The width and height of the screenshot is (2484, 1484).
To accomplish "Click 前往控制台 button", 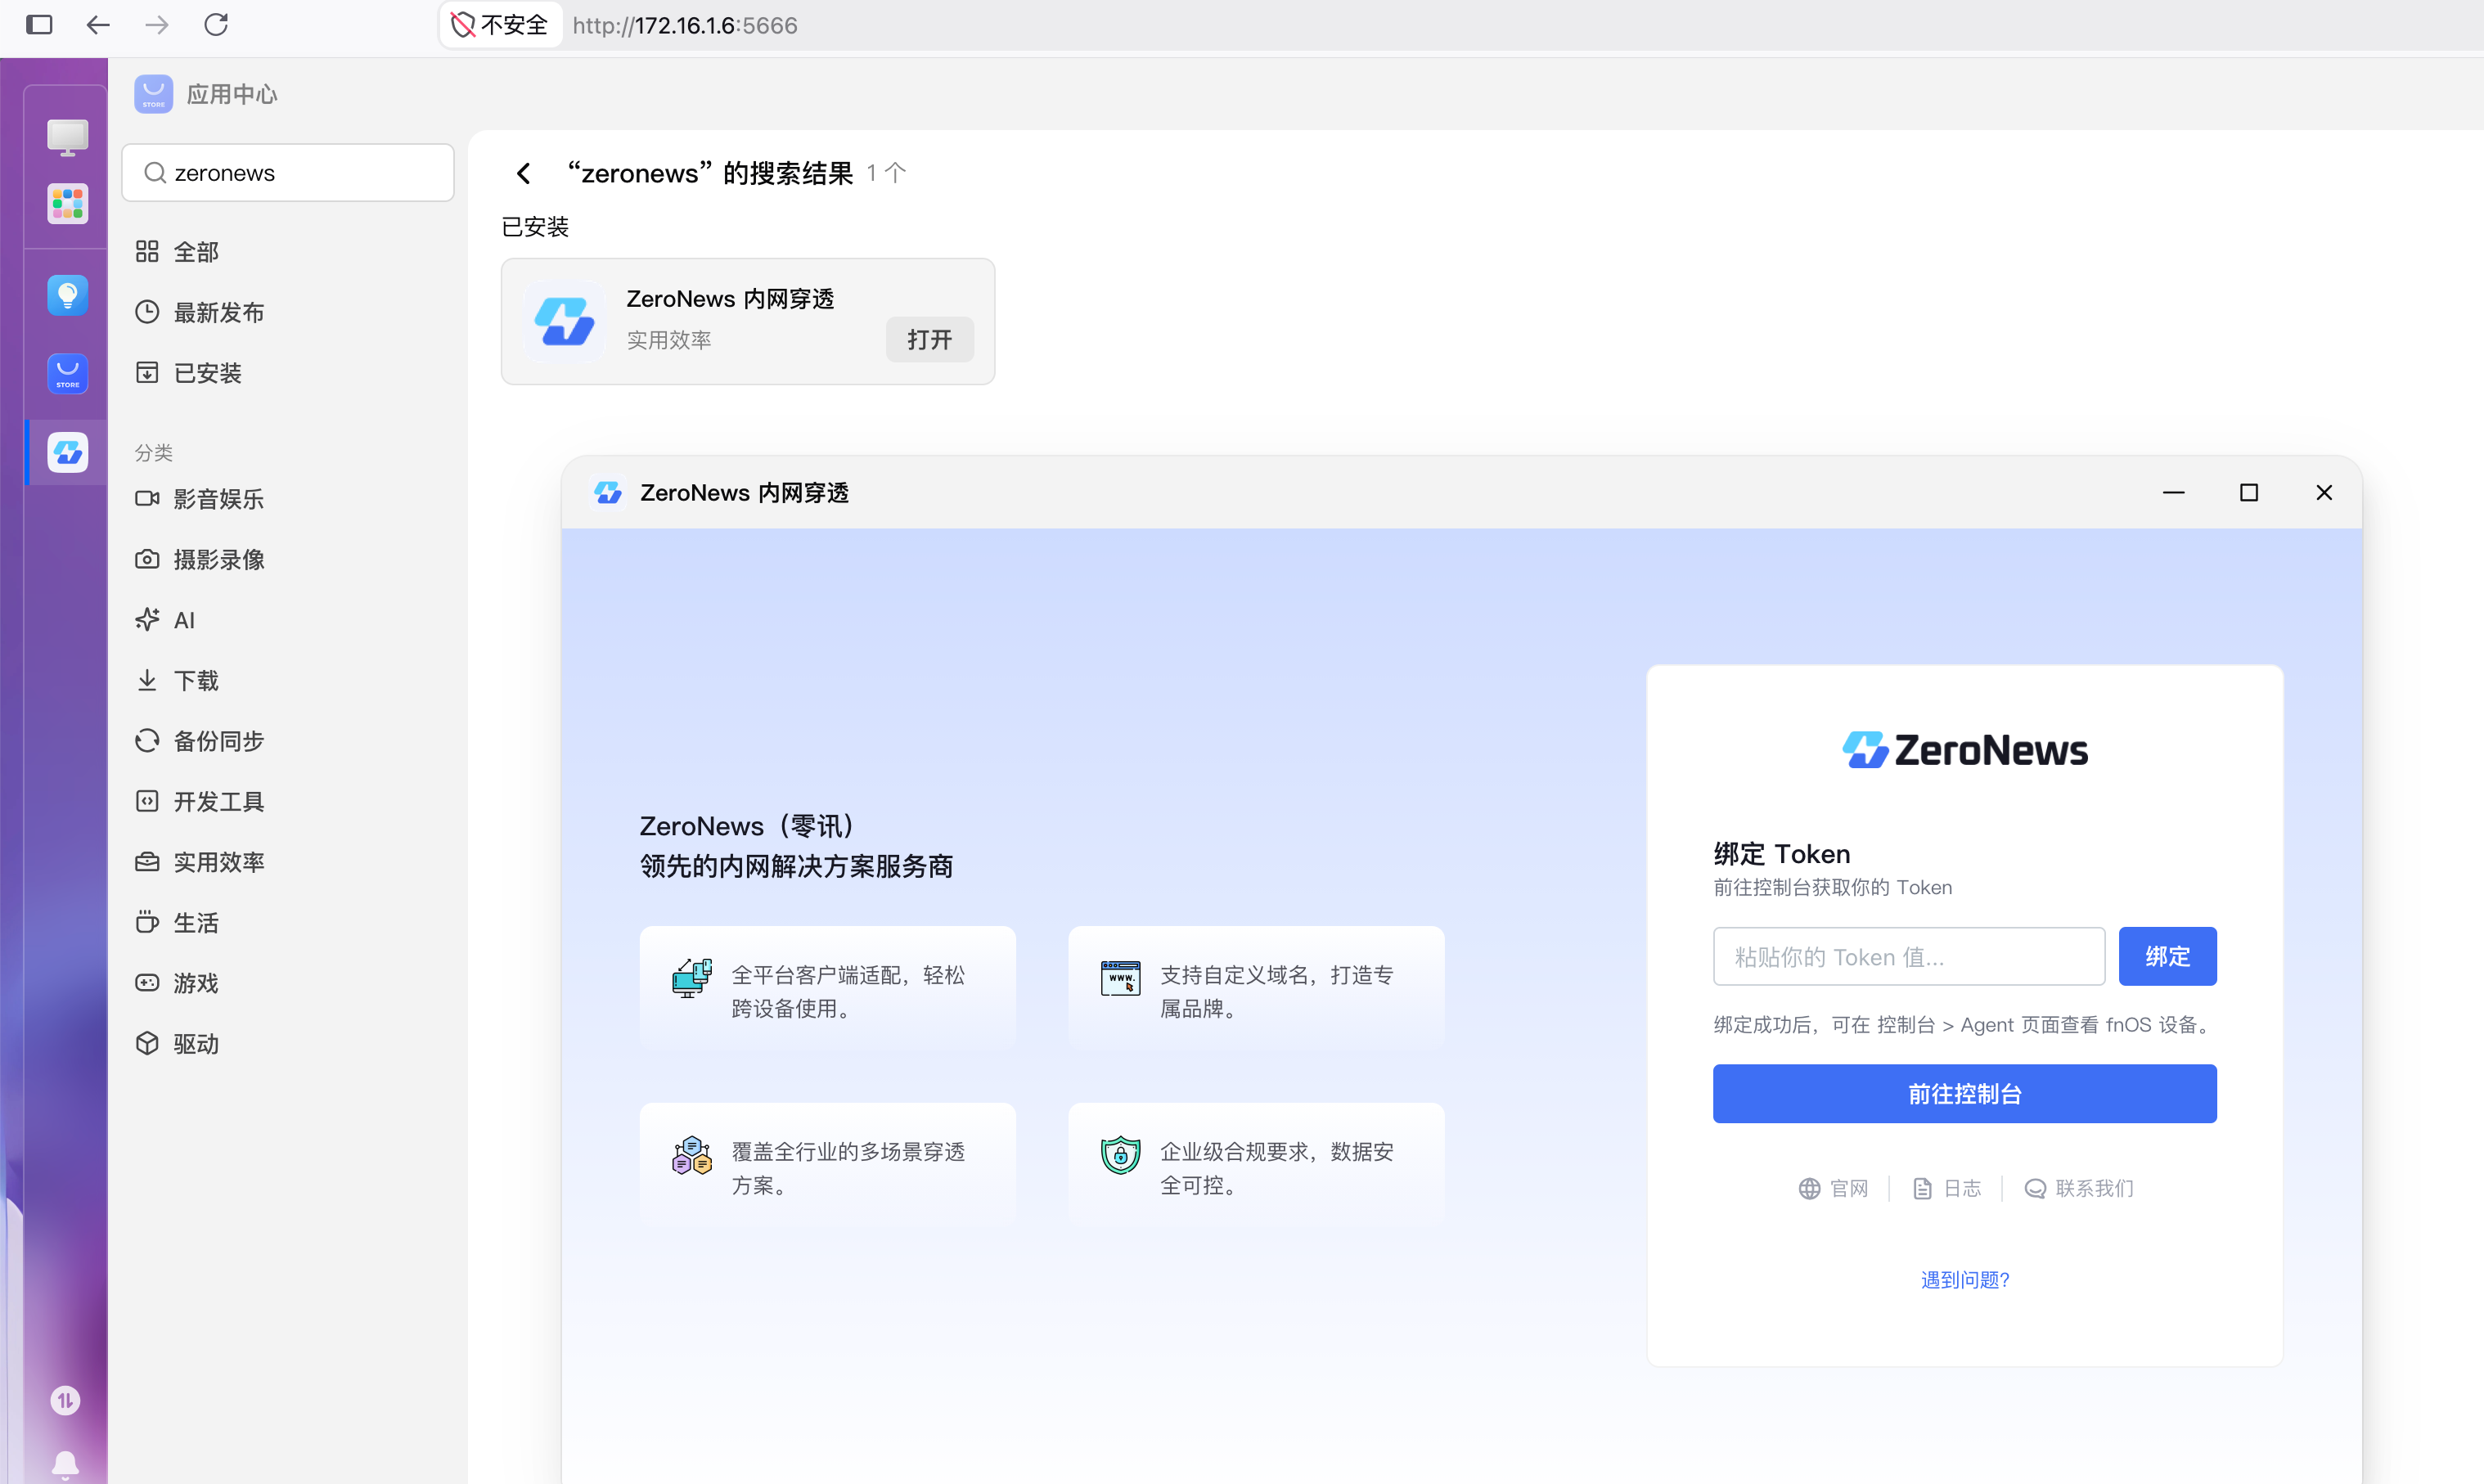I will (1964, 1094).
